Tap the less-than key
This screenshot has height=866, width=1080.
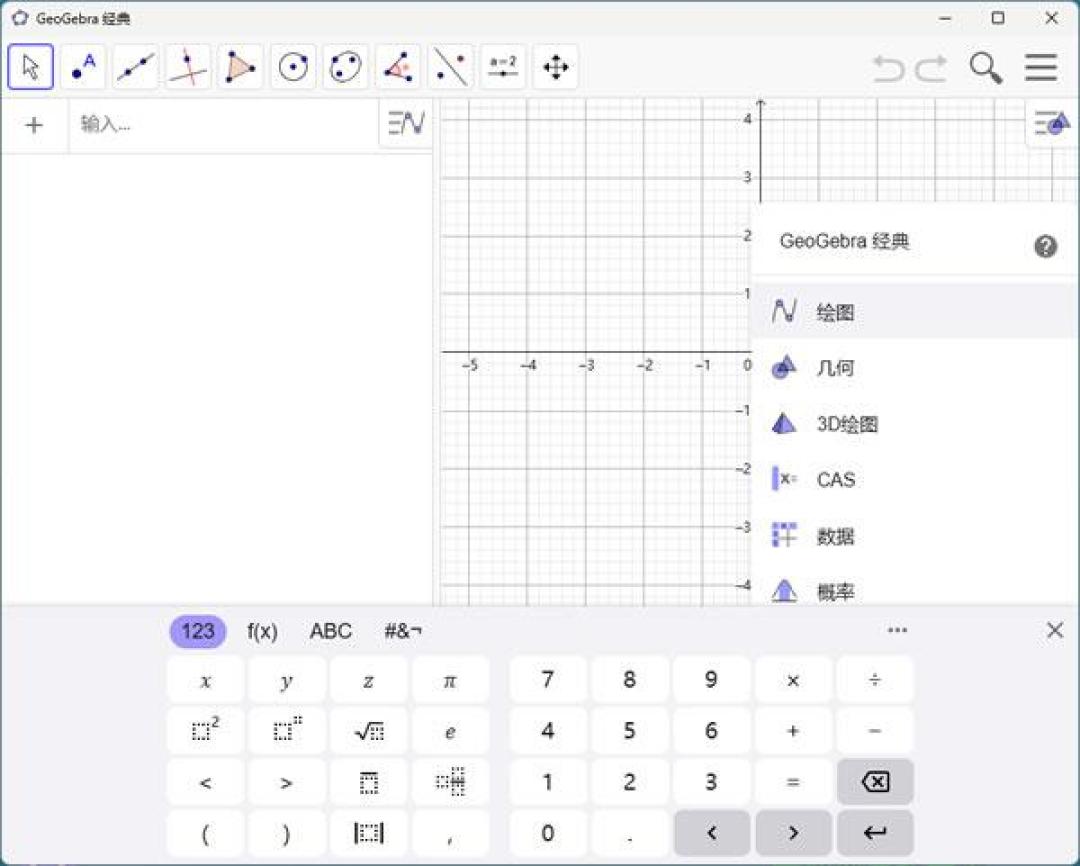(205, 782)
